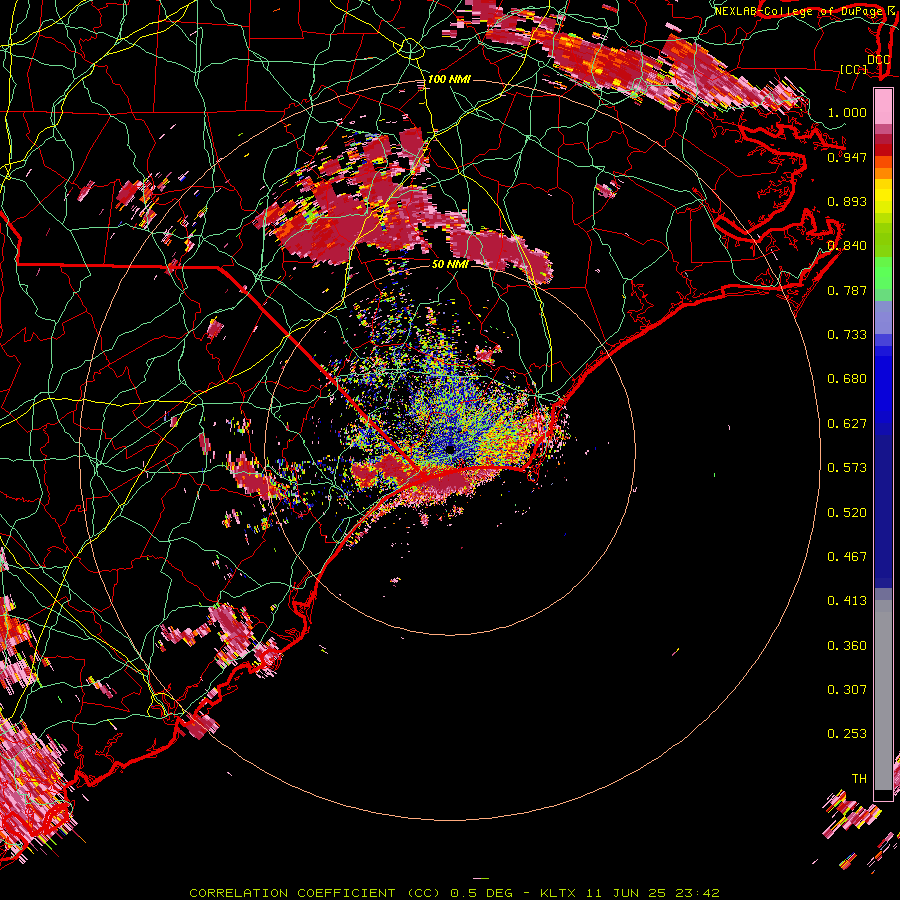Select the 0.253 scale value
900x900 pixels.
847,734
